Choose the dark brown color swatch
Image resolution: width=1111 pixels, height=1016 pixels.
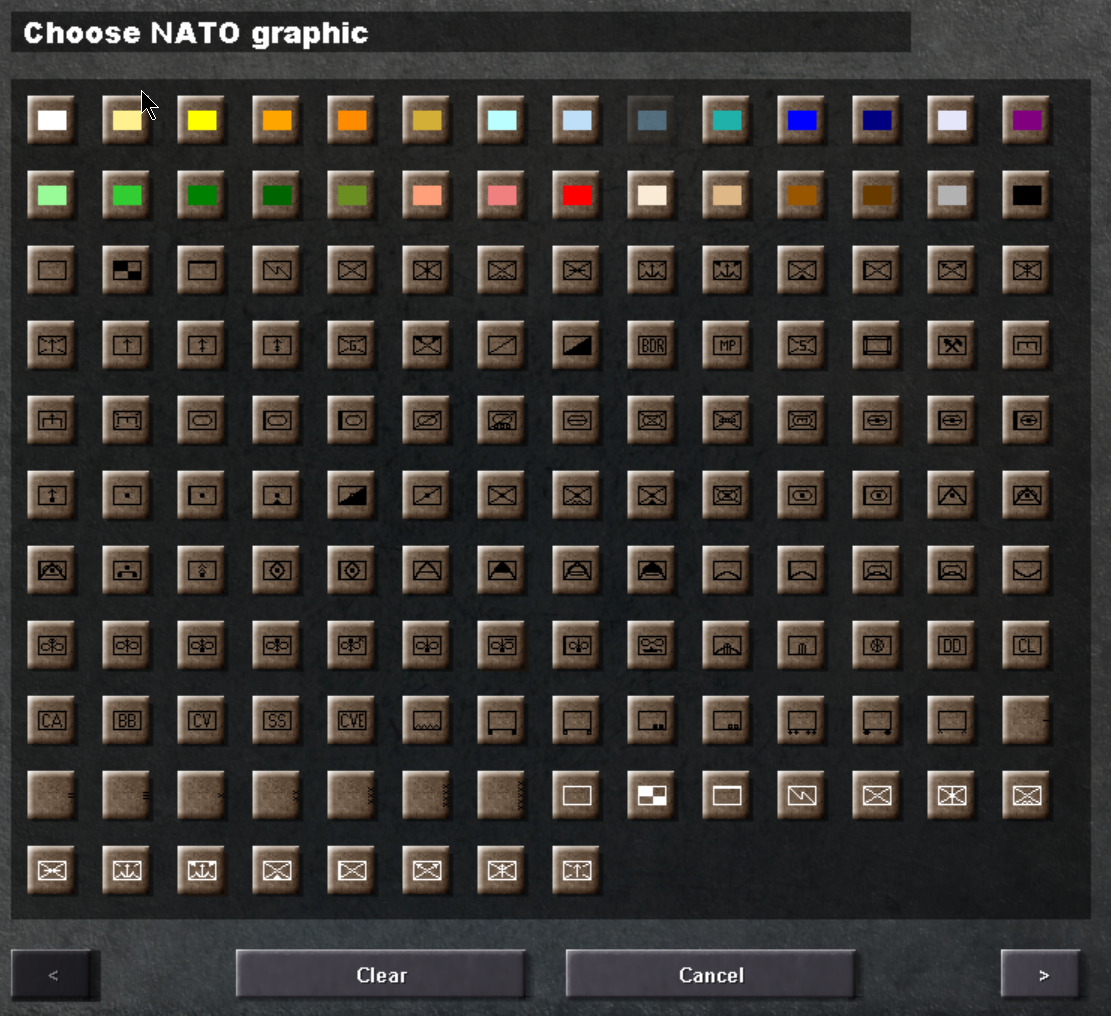(x=877, y=195)
